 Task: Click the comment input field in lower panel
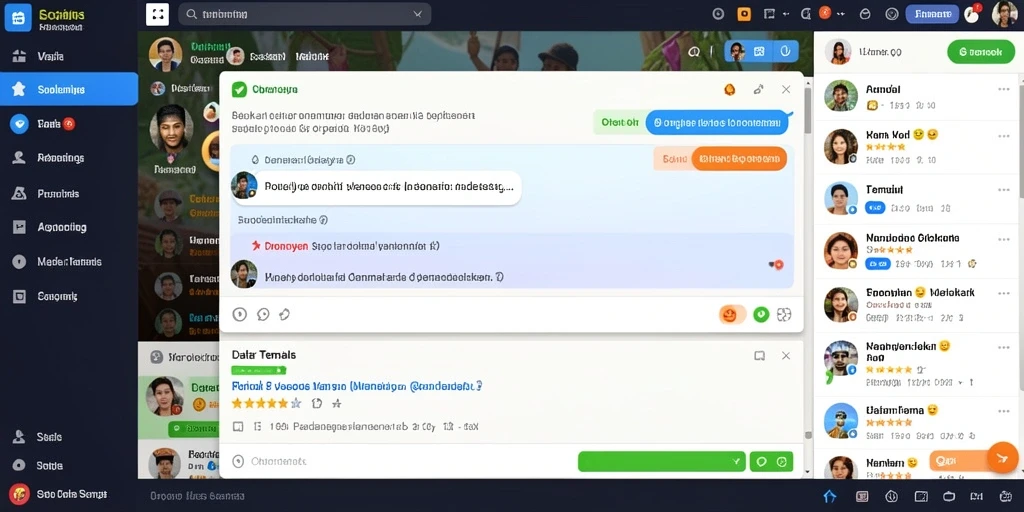[x=398, y=461]
